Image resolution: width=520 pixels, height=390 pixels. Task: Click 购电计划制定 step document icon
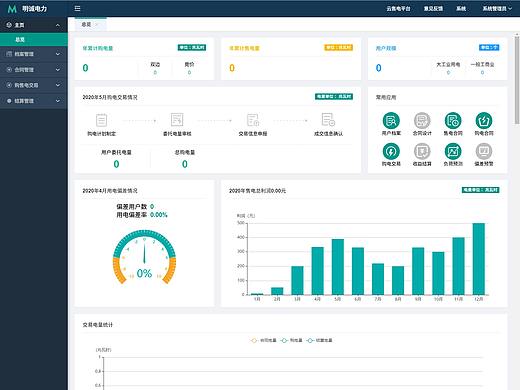(101, 120)
